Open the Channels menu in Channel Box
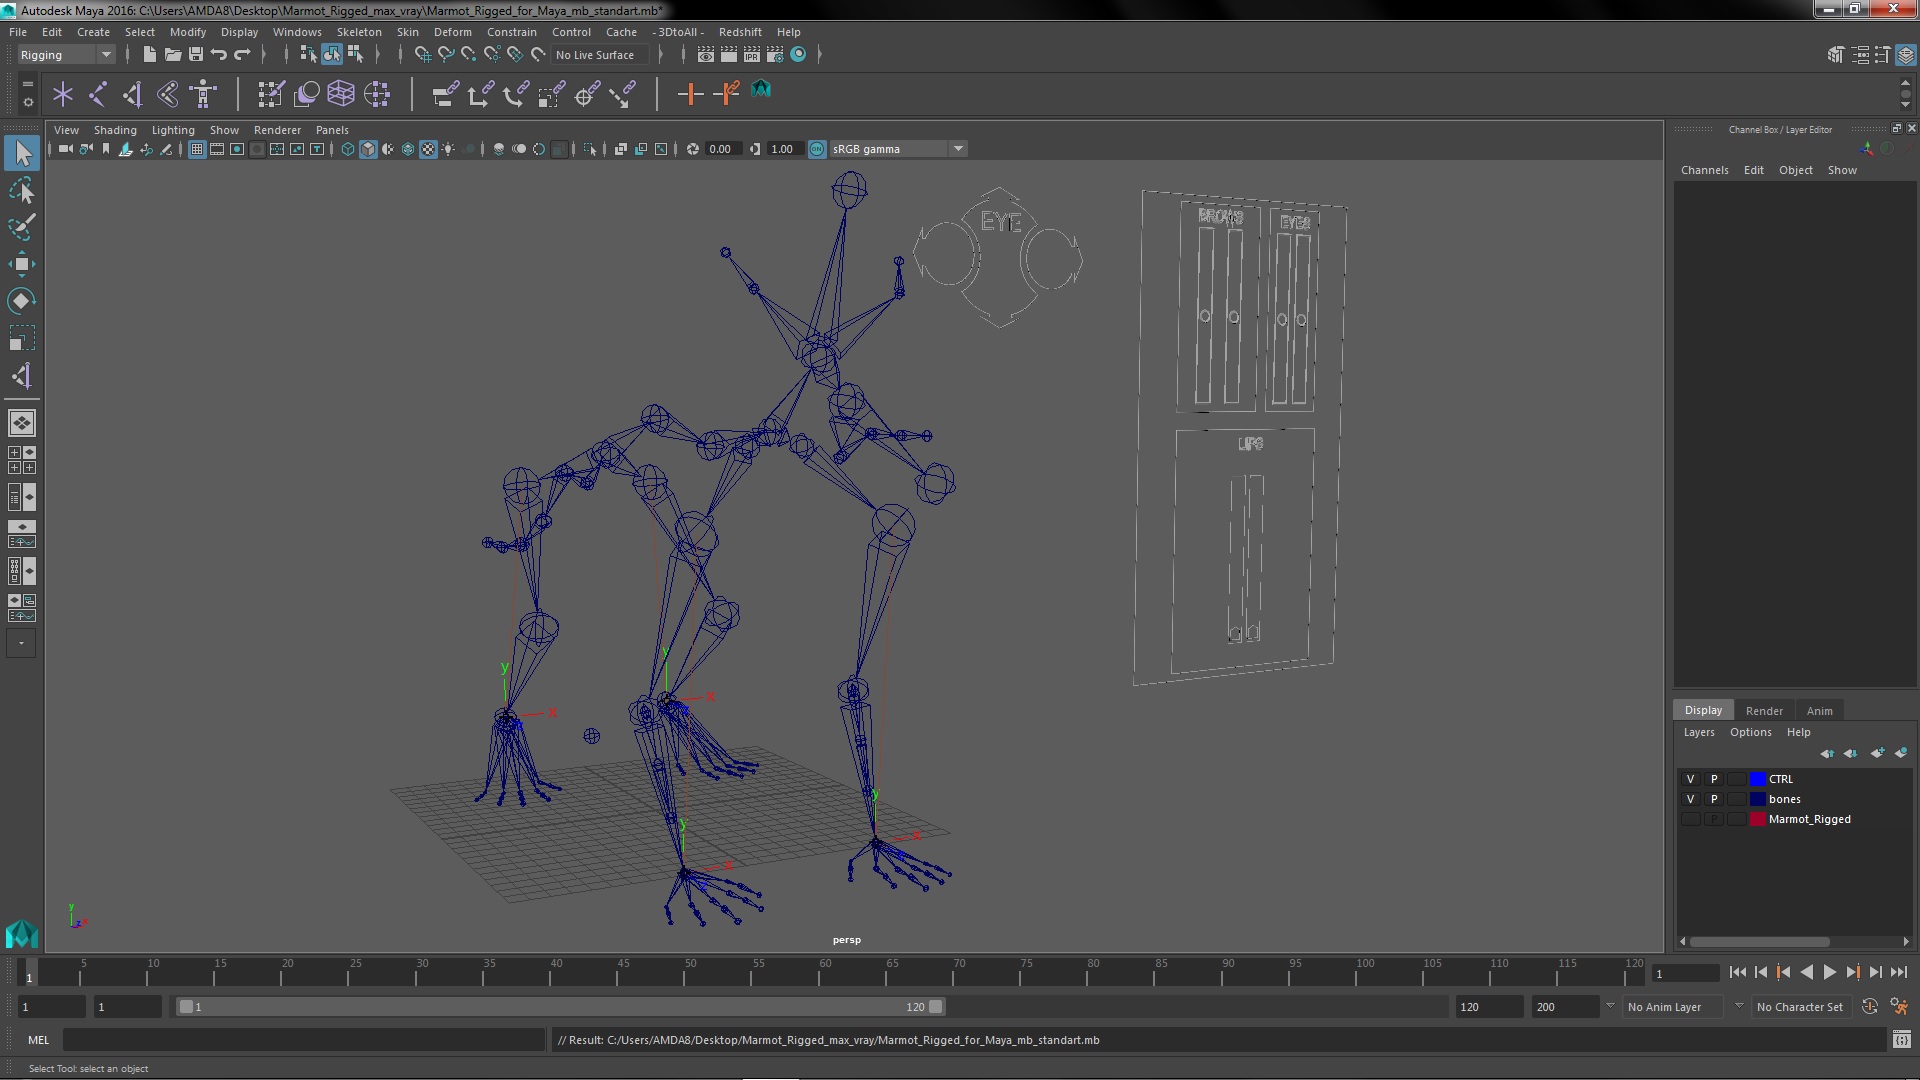The width and height of the screenshot is (1920, 1080). click(x=1704, y=170)
